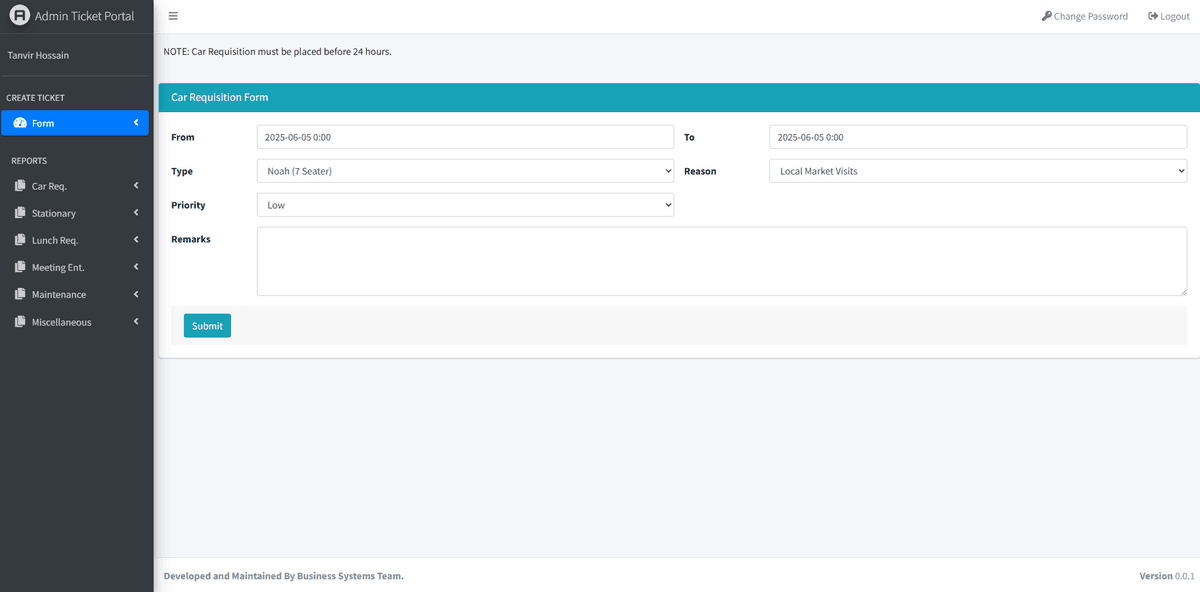The image size is (1200, 592).
Task: Click the Change Password link
Action: click(x=1090, y=16)
